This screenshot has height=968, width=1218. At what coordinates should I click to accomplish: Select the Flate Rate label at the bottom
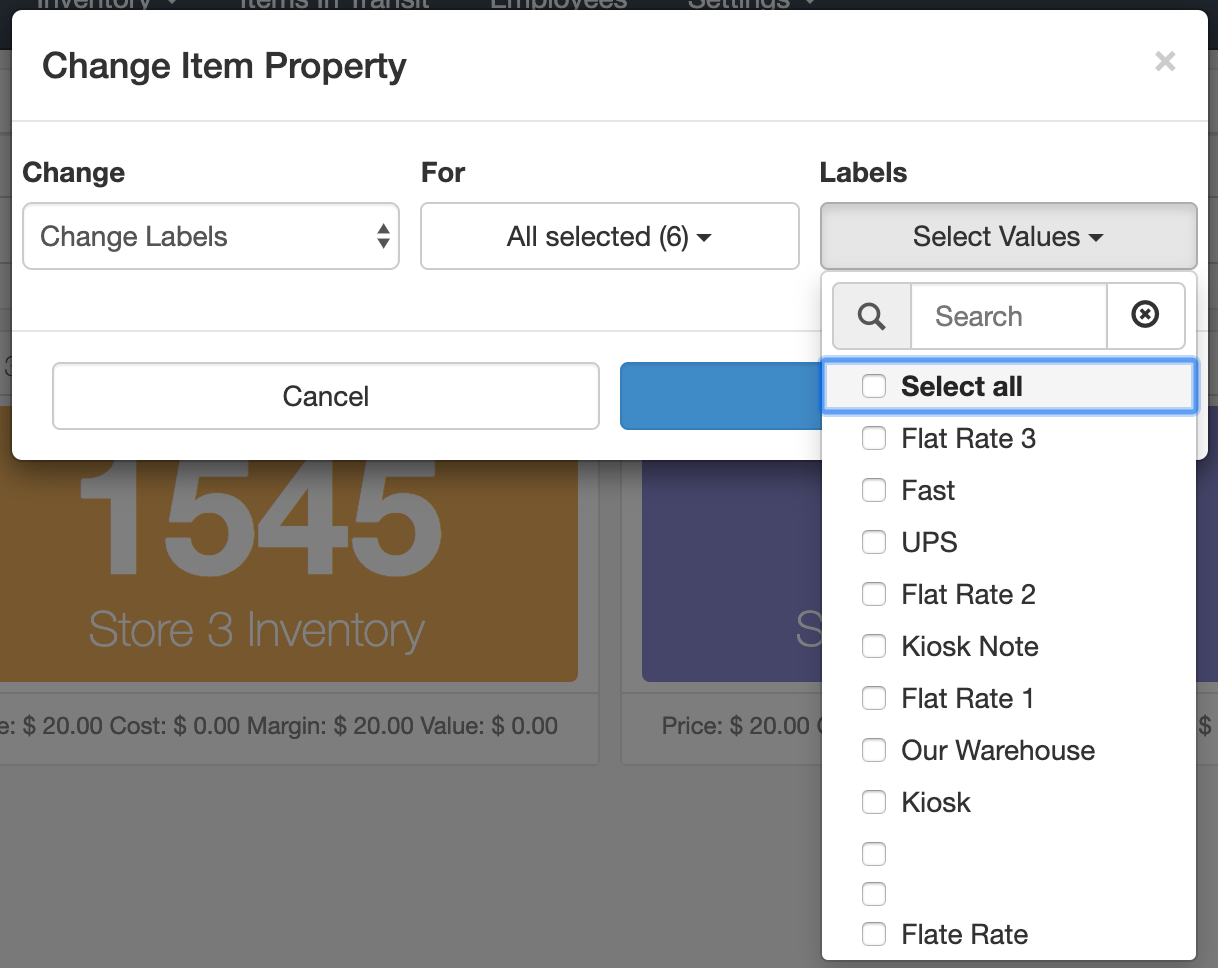pos(873,934)
